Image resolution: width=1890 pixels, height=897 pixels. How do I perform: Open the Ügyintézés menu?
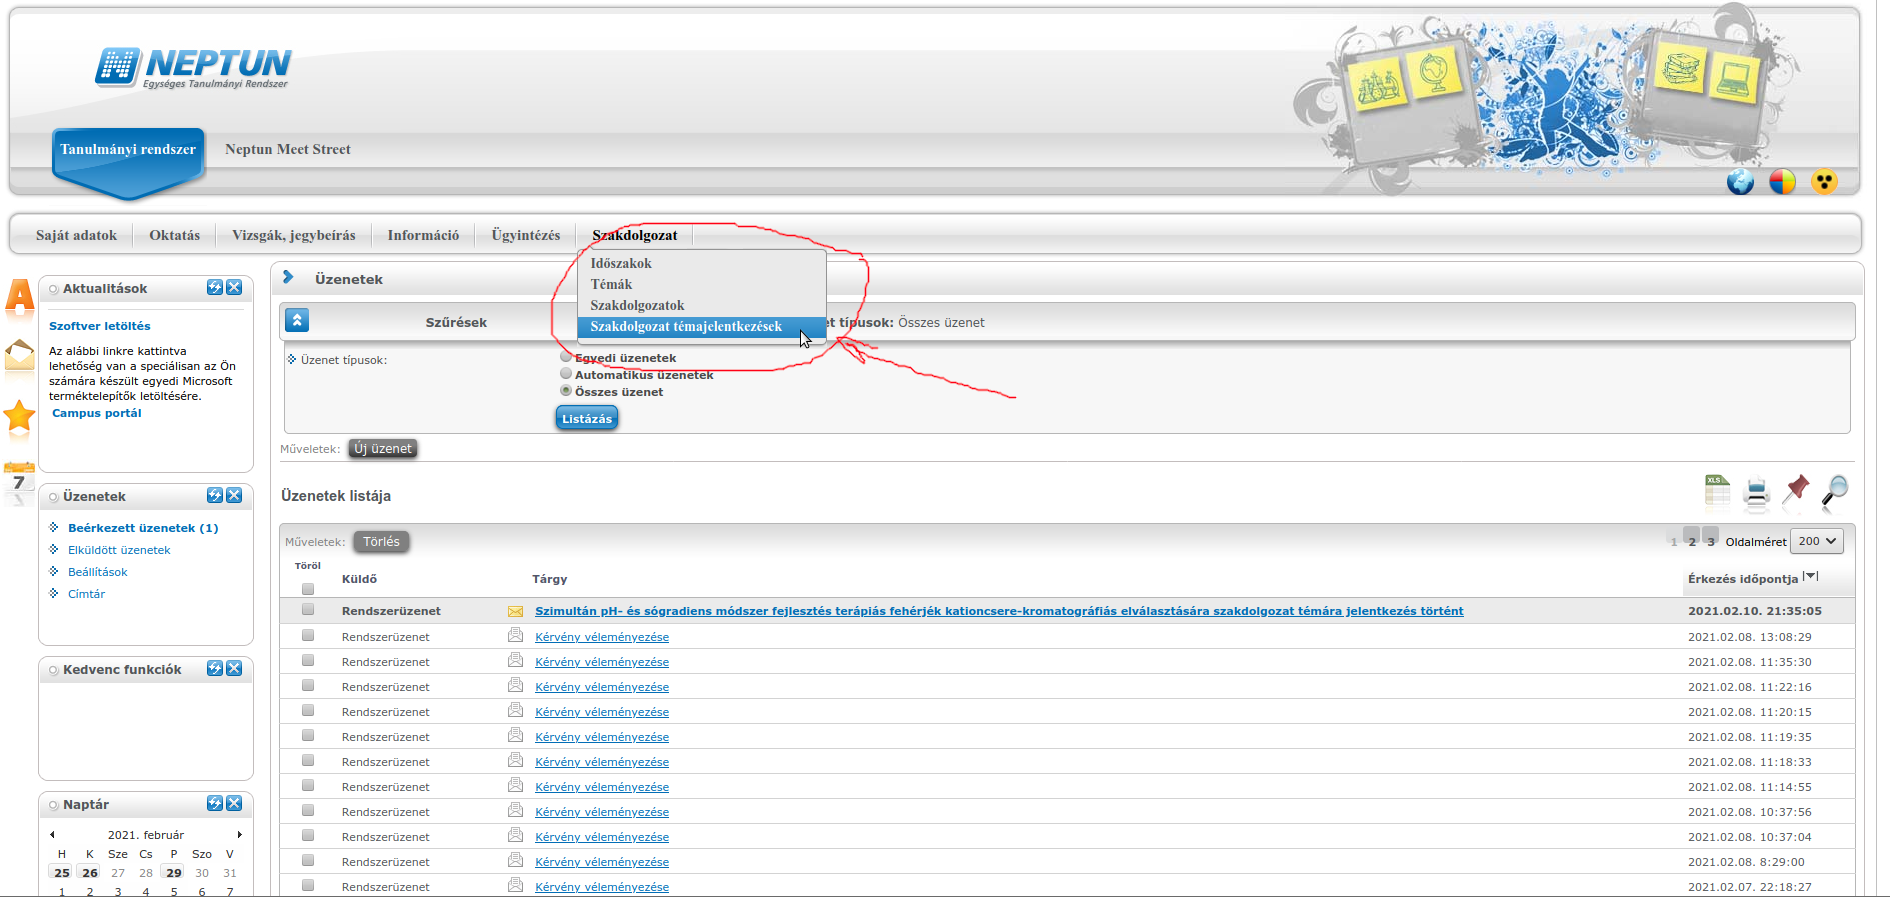(x=525, y=235)
